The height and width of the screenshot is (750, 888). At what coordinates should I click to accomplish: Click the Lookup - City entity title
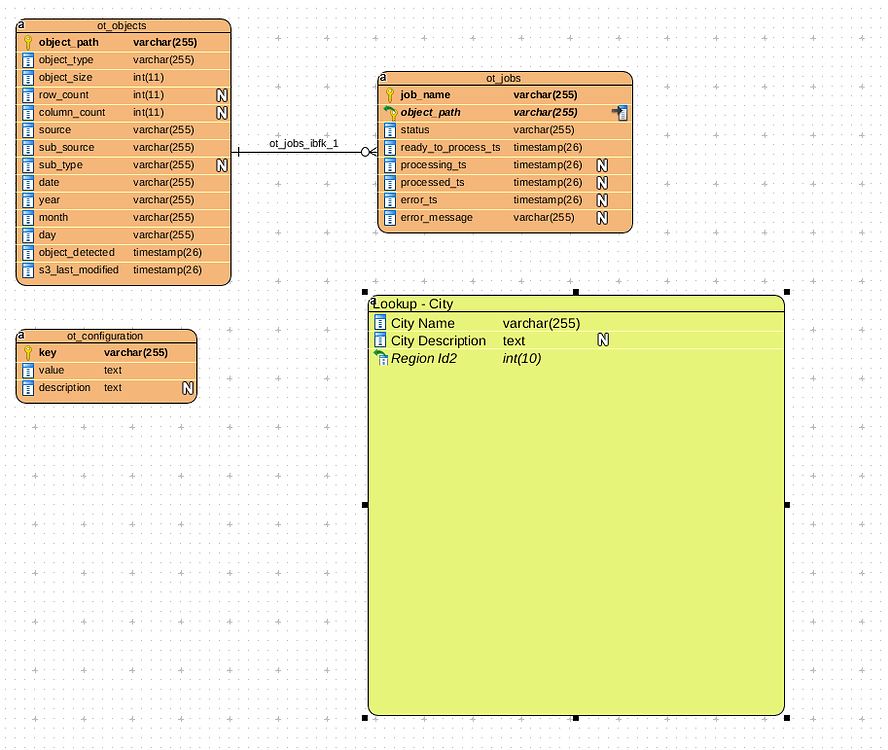413,304
